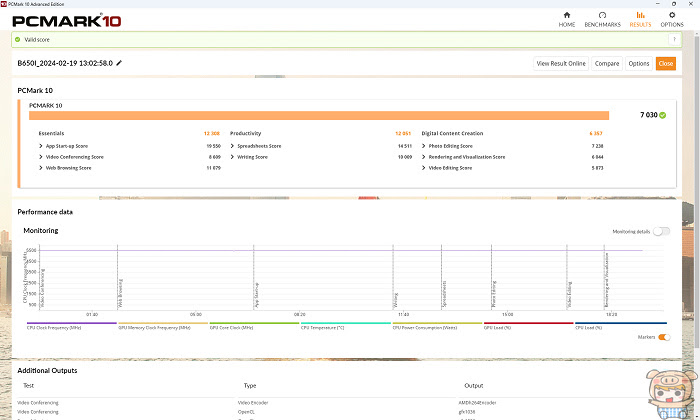
Task: Click the Video Encoder type cell
Action: click(x=253, y=403)
